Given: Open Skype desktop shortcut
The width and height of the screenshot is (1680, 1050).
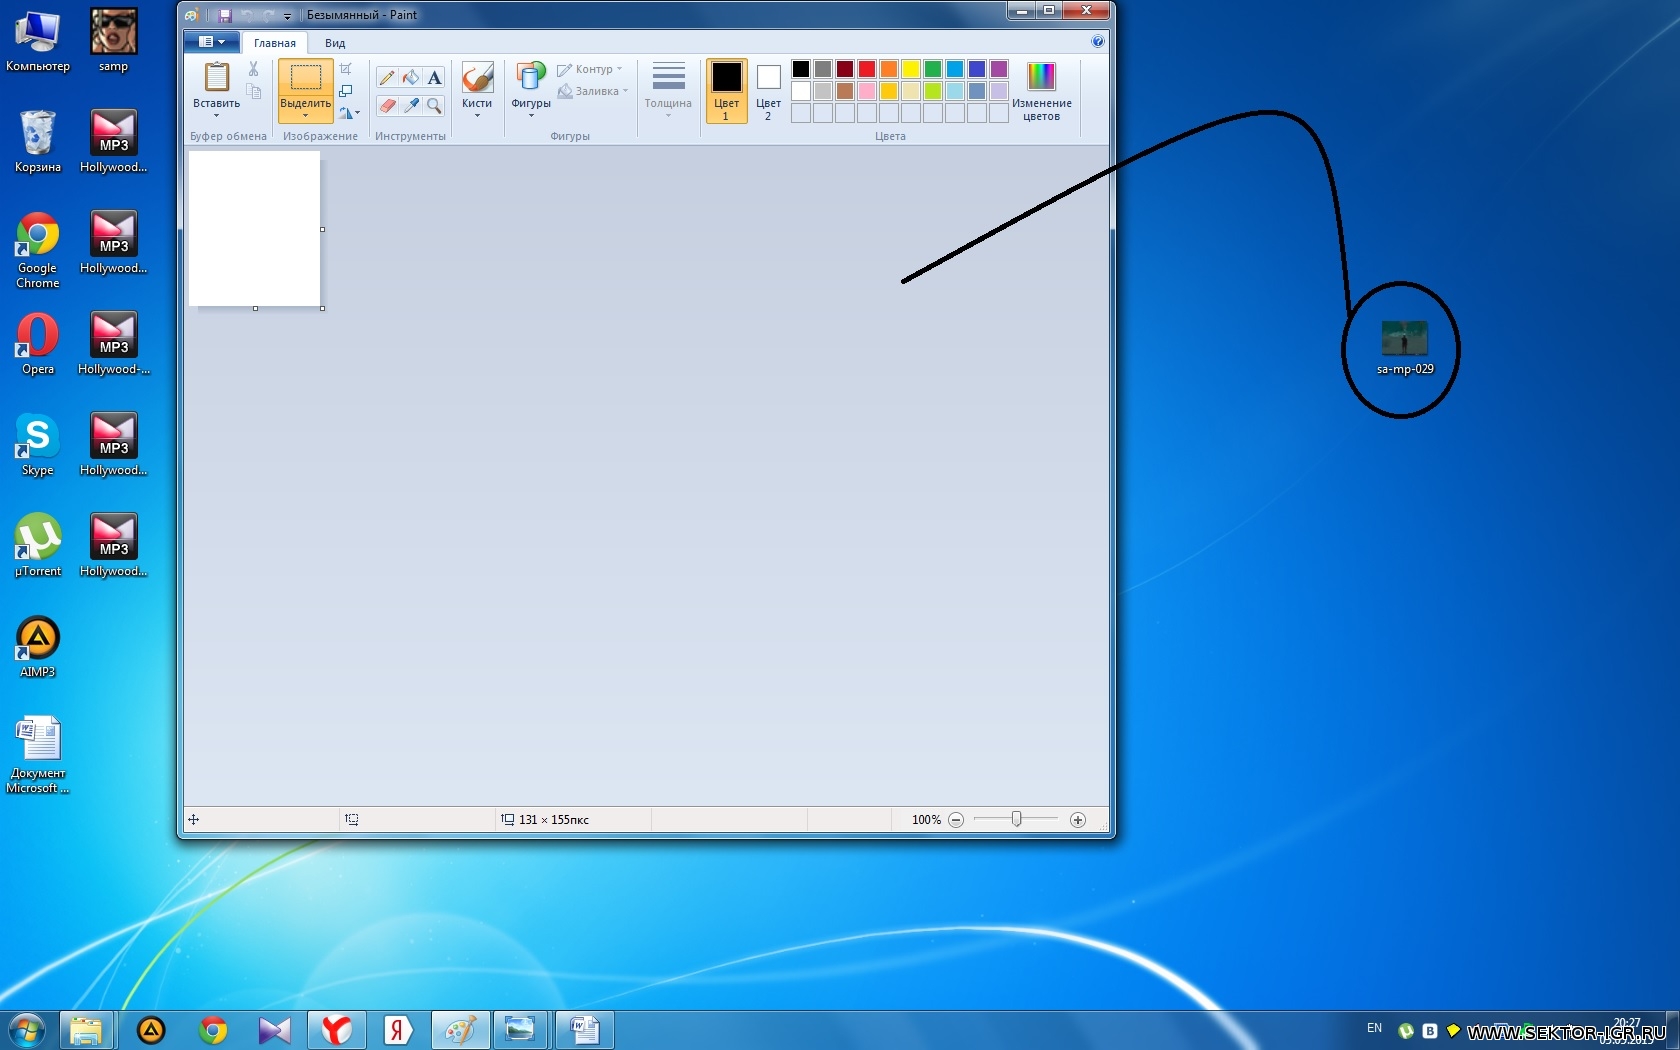Looking at the screenshot, I should click(38, 444).
